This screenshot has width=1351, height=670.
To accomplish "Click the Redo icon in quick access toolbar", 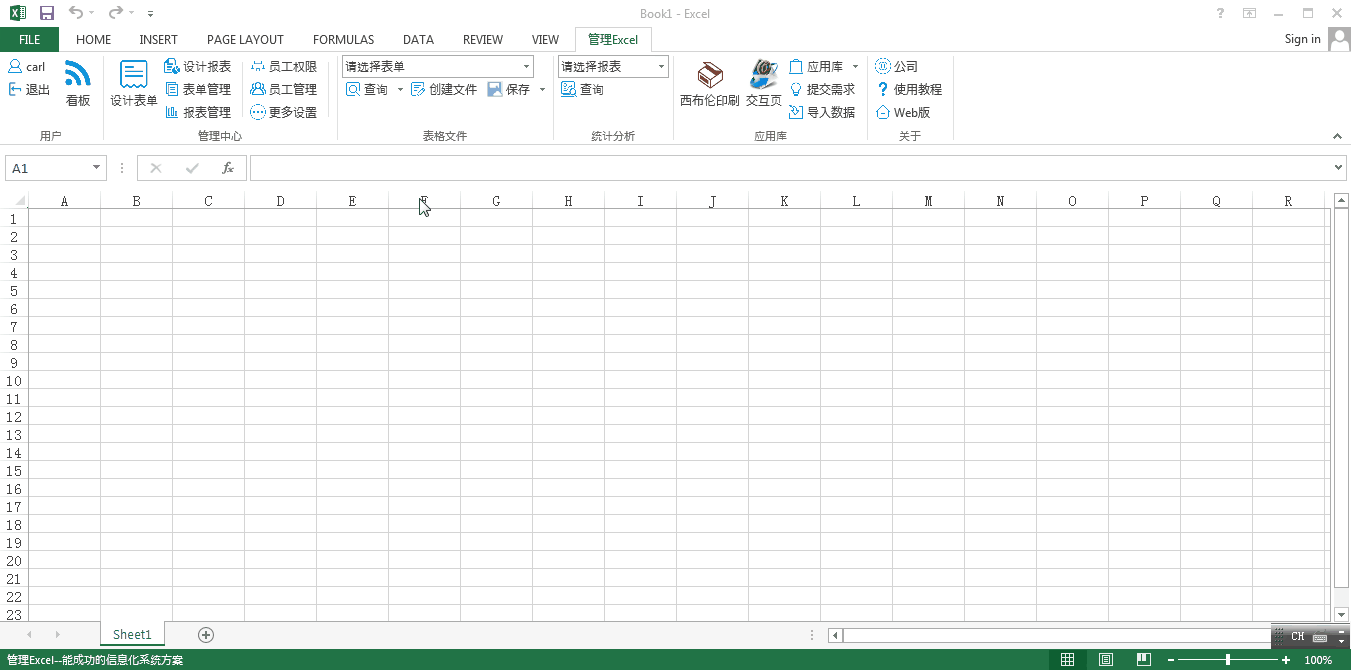I will coord(116,13).
